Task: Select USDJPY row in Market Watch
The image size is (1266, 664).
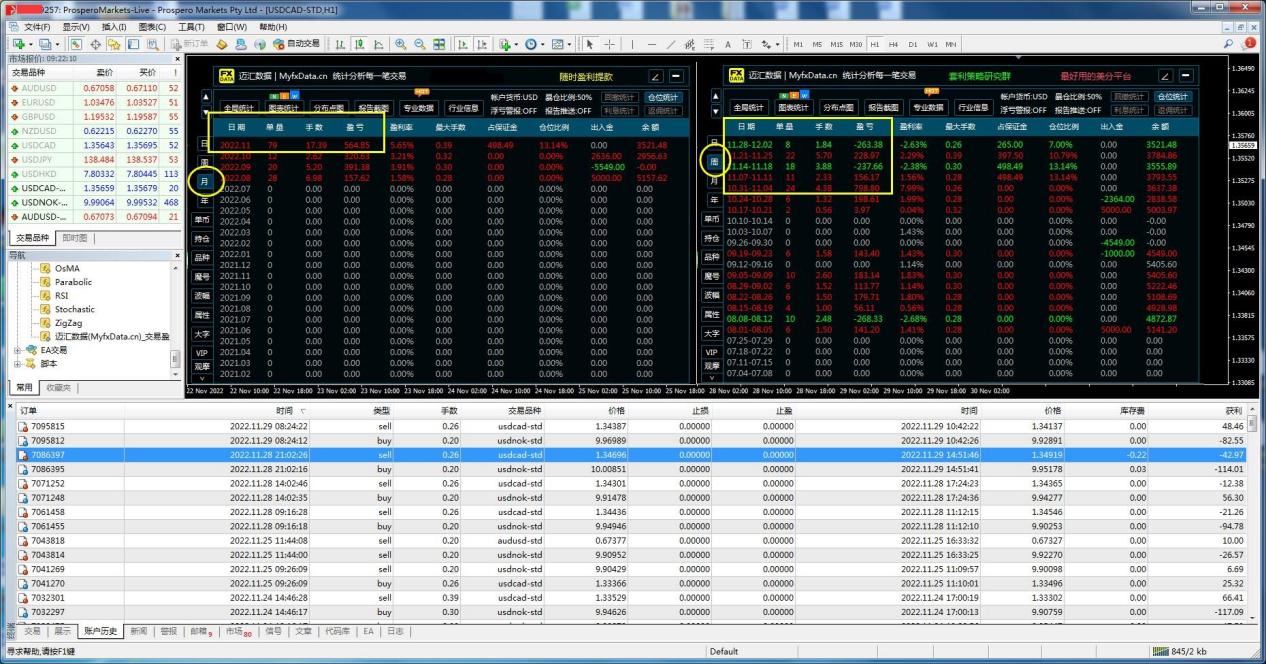Action: tap(94, 159)
